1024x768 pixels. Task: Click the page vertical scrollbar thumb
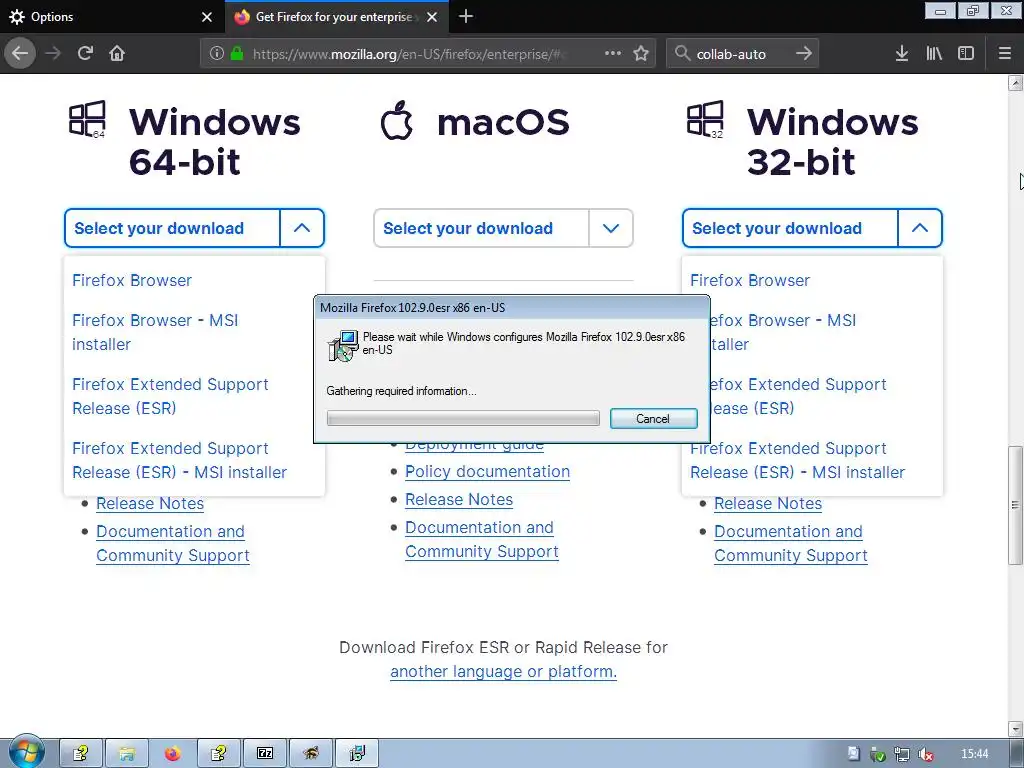[x=1015, y=505]
